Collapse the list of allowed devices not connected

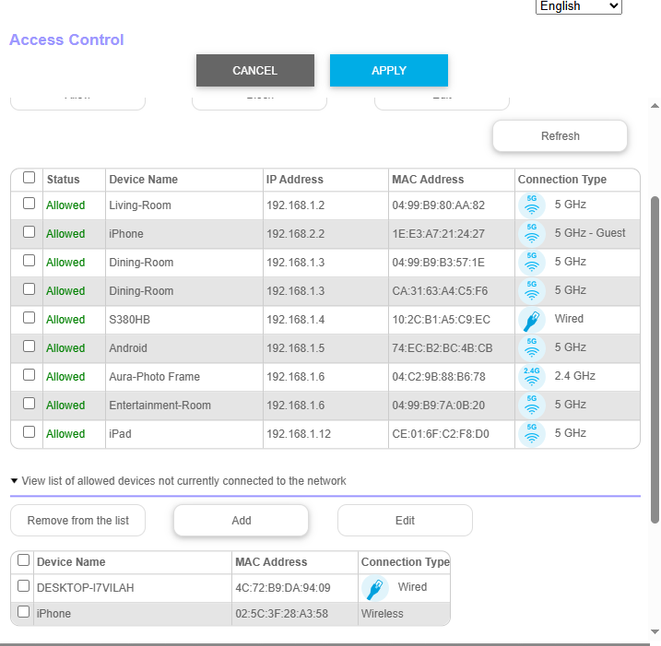coord(15,481)
